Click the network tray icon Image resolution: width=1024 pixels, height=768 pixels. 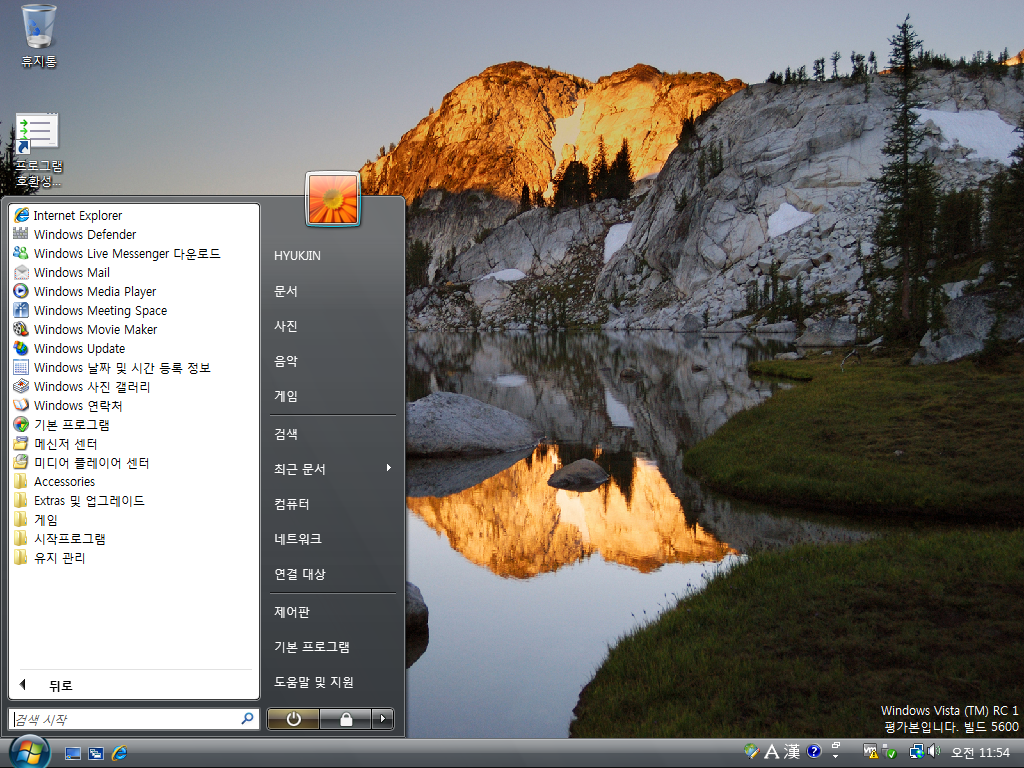(x=916, y=752)
